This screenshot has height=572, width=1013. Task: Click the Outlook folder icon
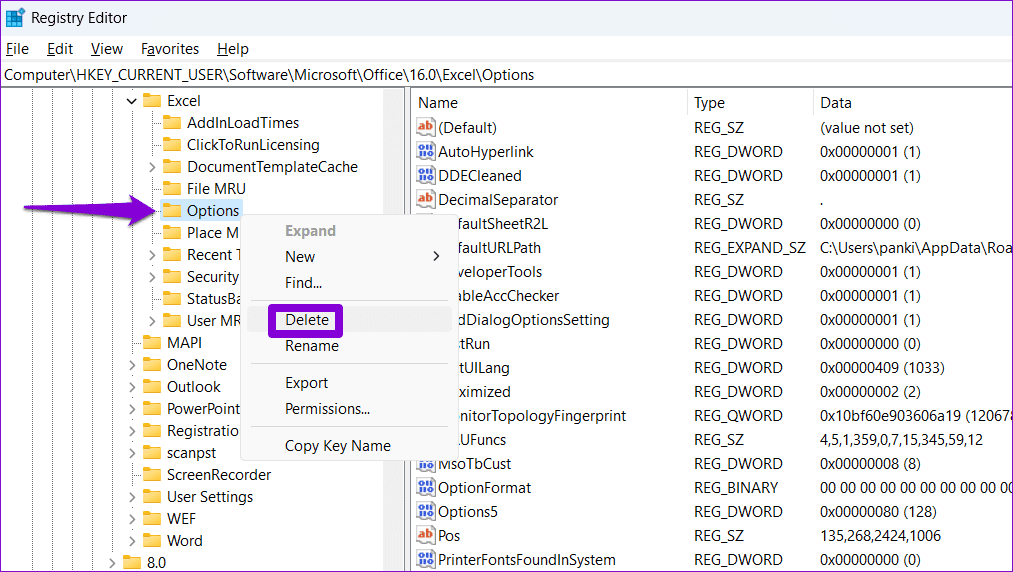coord(152,387)
